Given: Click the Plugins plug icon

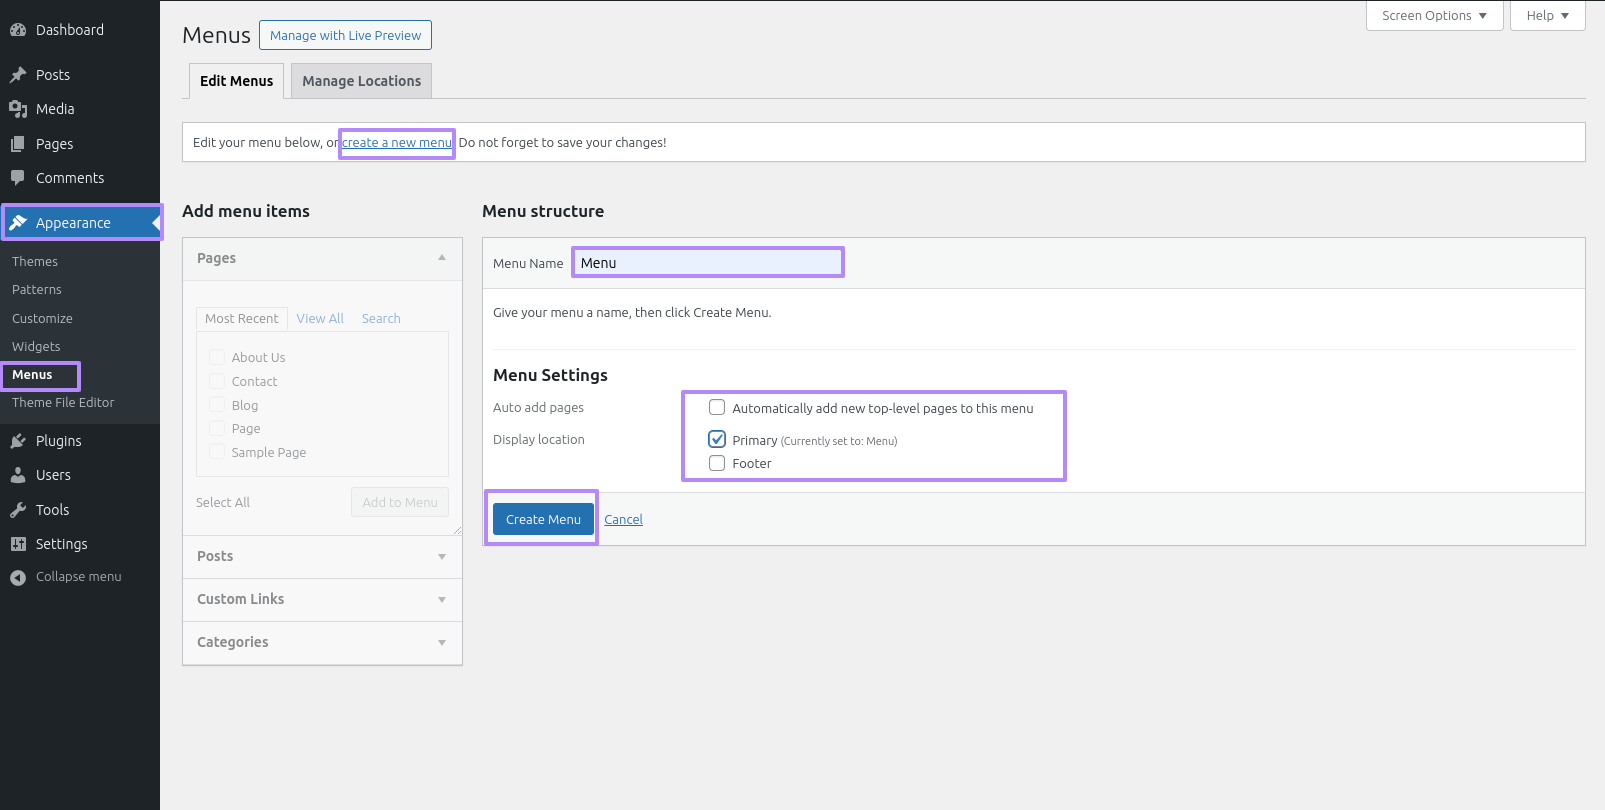Looking at the screenshot, I should click(x=18, y=441).
